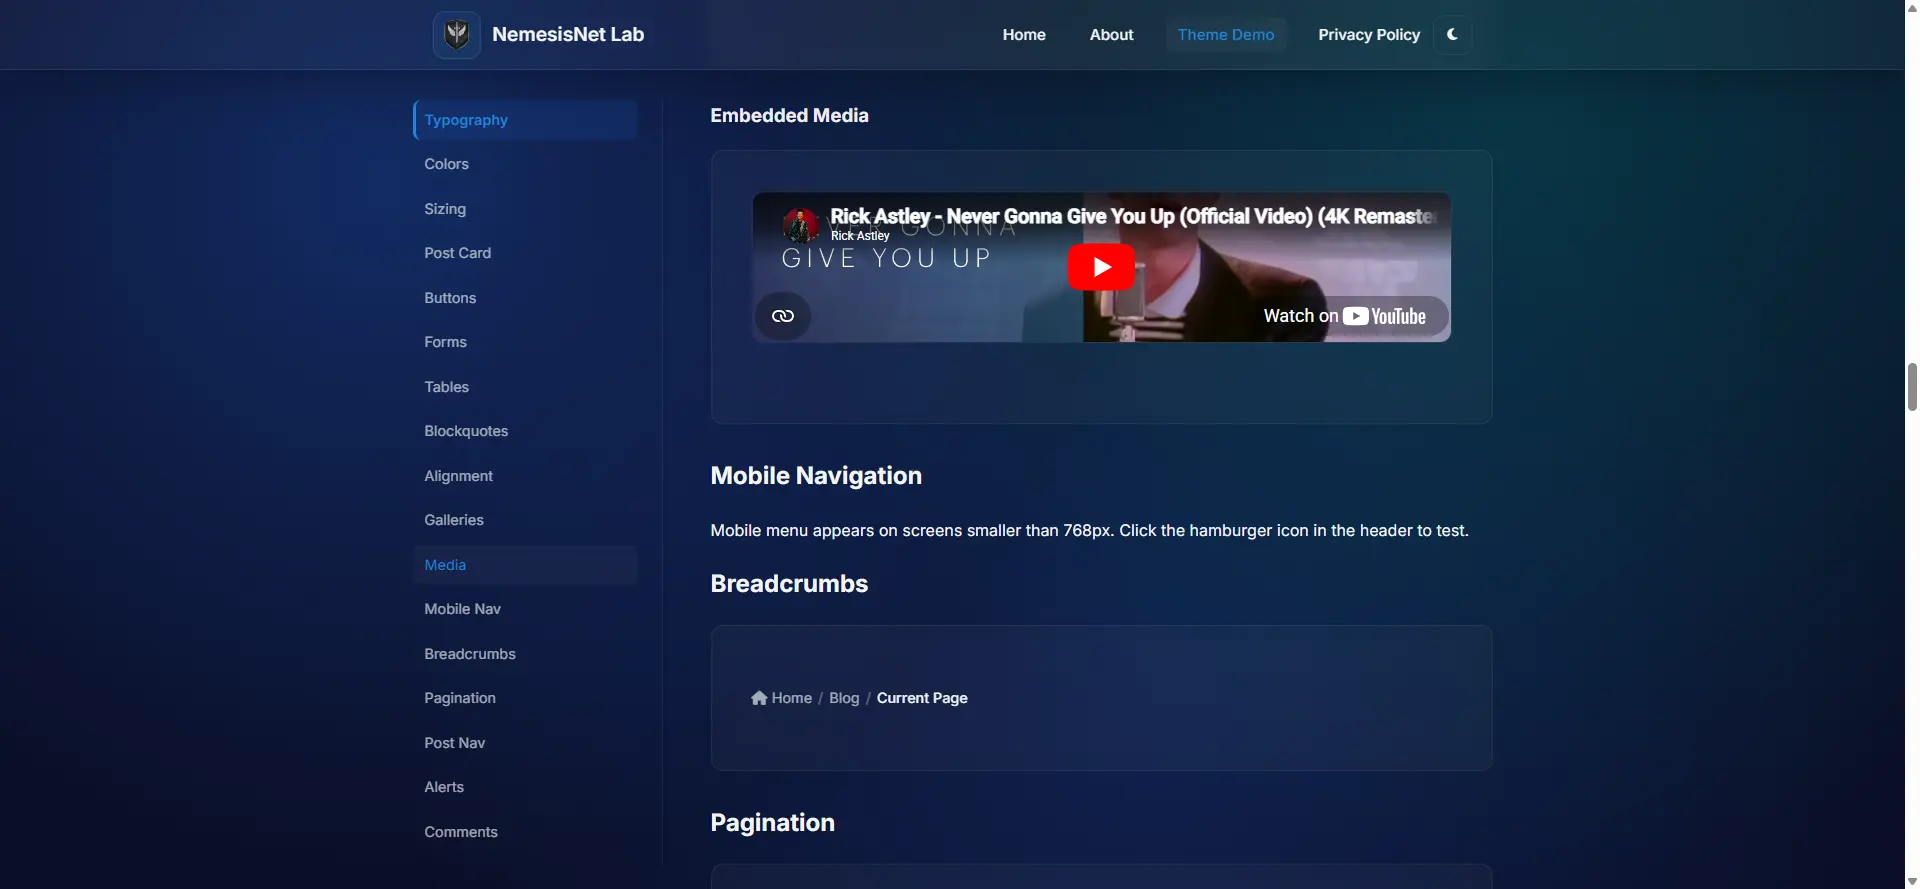This screenshot has height=889, width=1920.
Task: Click the Pagination section heading
Action: coord(772,823)
